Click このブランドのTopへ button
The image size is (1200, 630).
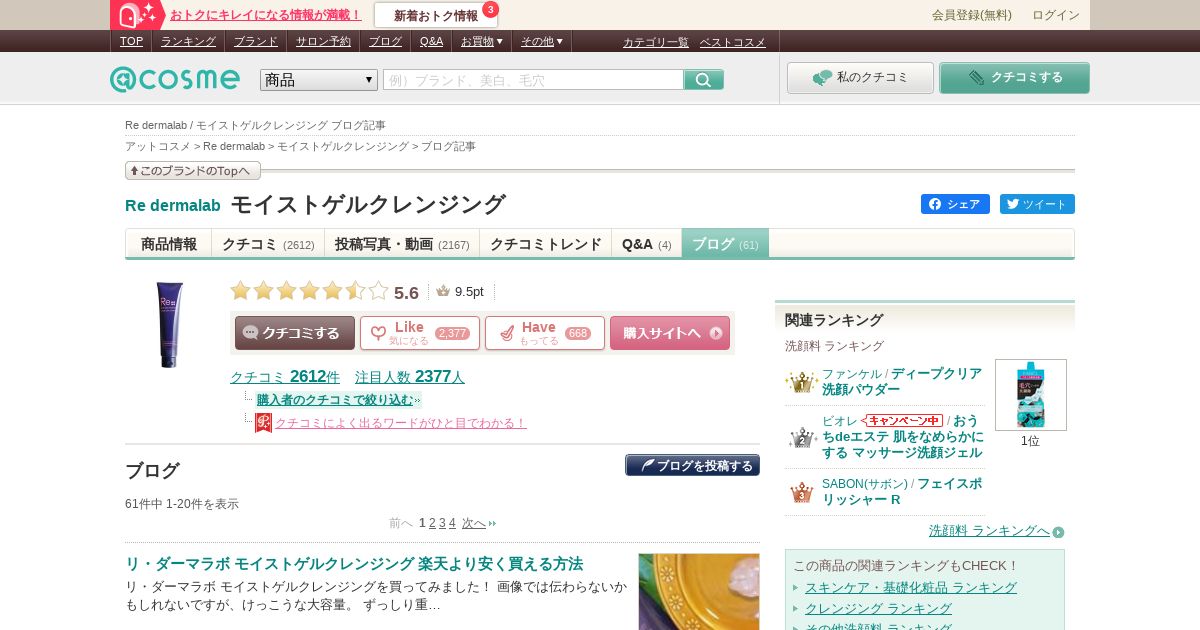(193, 171)
